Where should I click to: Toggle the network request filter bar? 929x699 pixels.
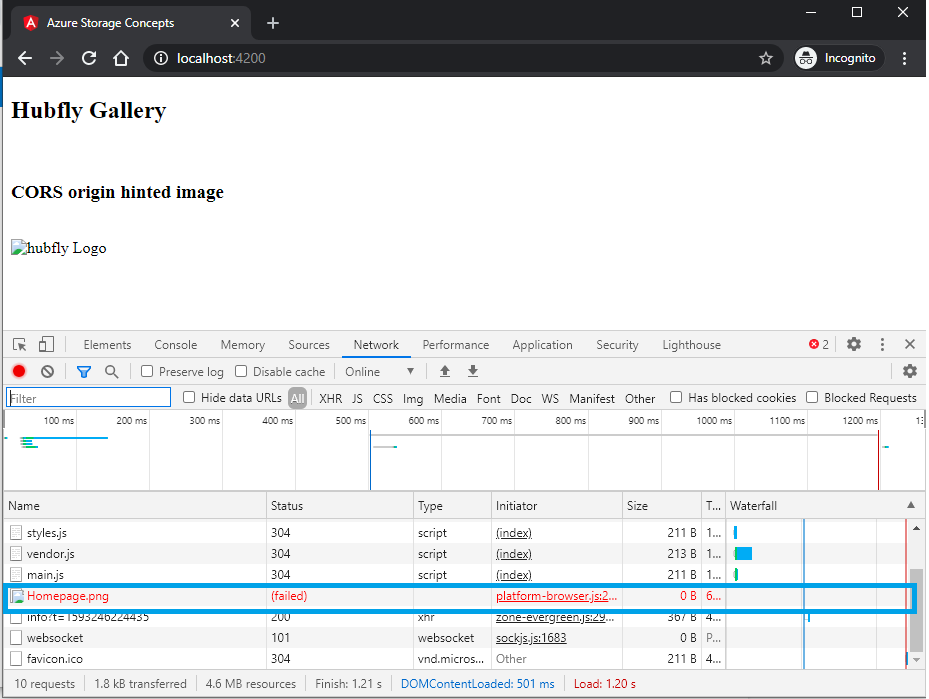tap(84, 371)
